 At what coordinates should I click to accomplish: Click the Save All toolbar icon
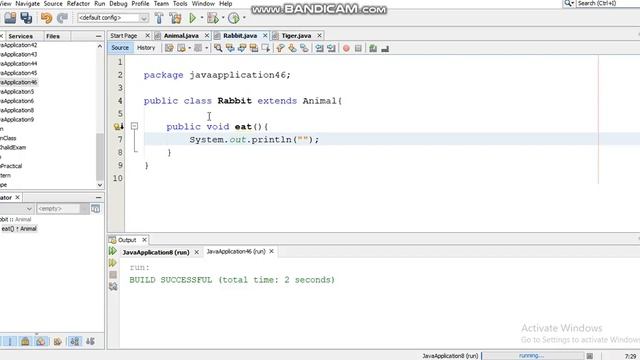tap(27, 18)
